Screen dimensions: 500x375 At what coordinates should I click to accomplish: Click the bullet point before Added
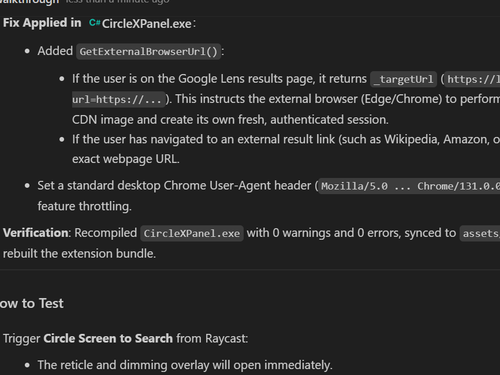click(27, 51)
